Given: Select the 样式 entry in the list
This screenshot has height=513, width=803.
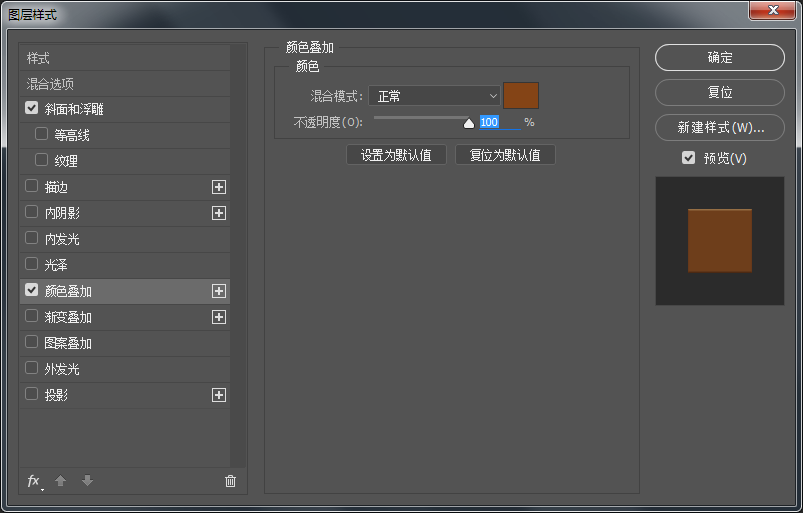Looking at the screenshot, I should coord(125,58).
